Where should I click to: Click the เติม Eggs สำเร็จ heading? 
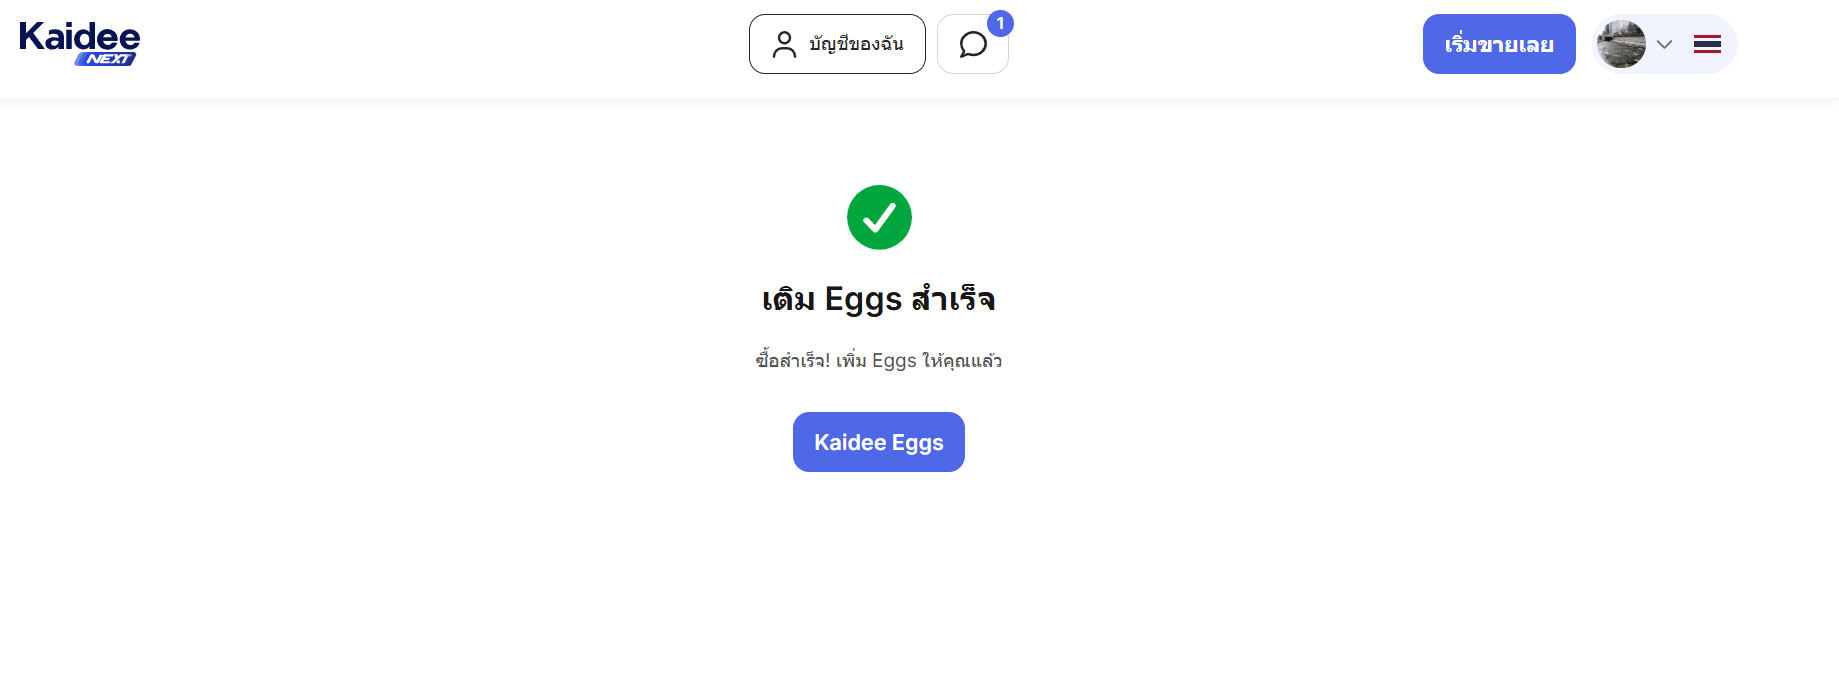coord(879,299)
